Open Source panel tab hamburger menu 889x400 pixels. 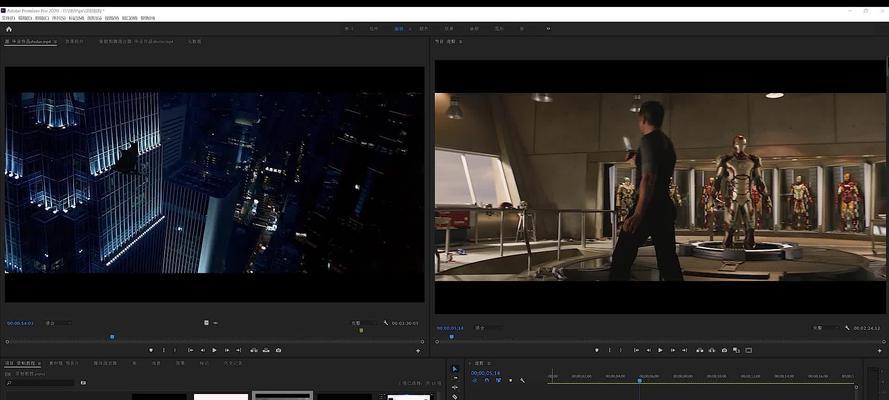[55, 41]
